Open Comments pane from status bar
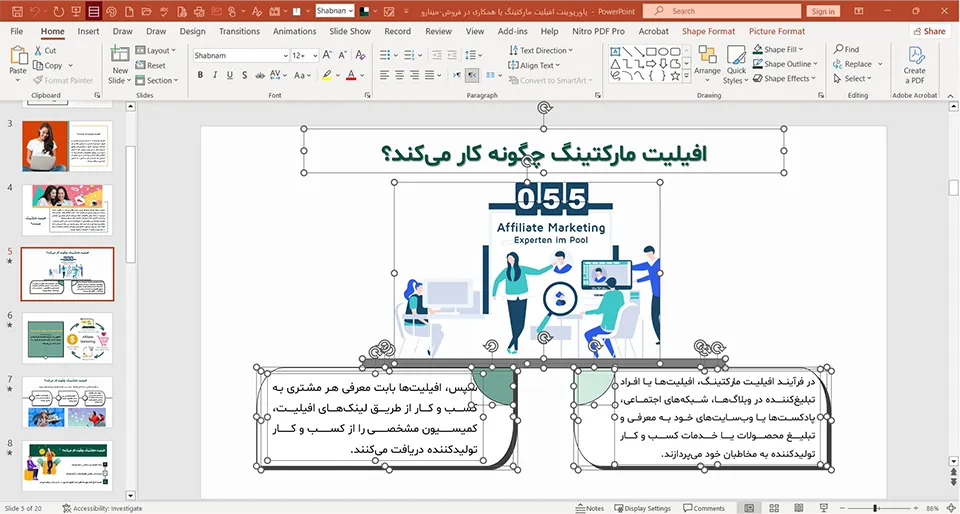This screenshot has height=514, width=960. (704, 508)
